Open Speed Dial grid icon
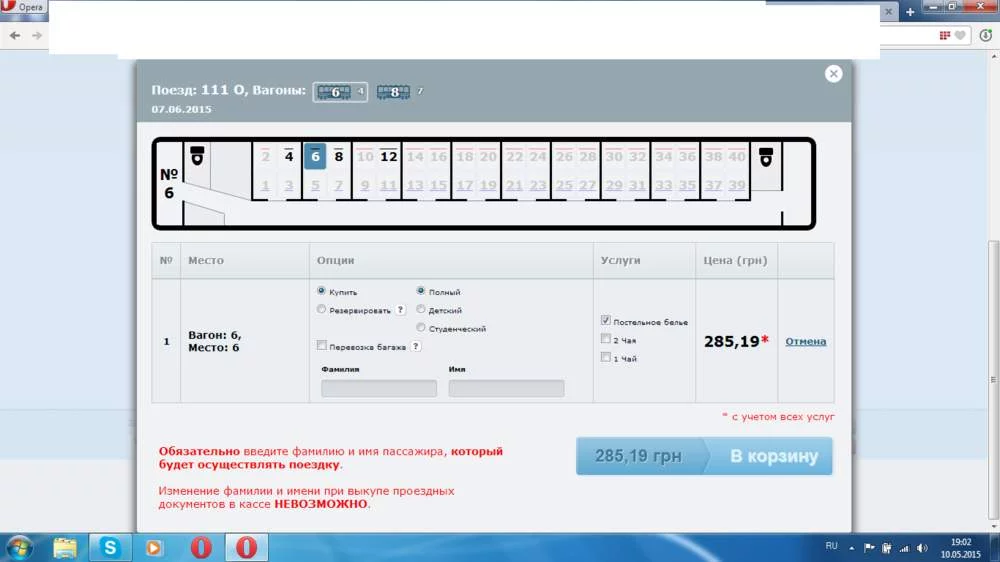The width and height of the screenshot is (1000, 562). (x=945, y=36)
